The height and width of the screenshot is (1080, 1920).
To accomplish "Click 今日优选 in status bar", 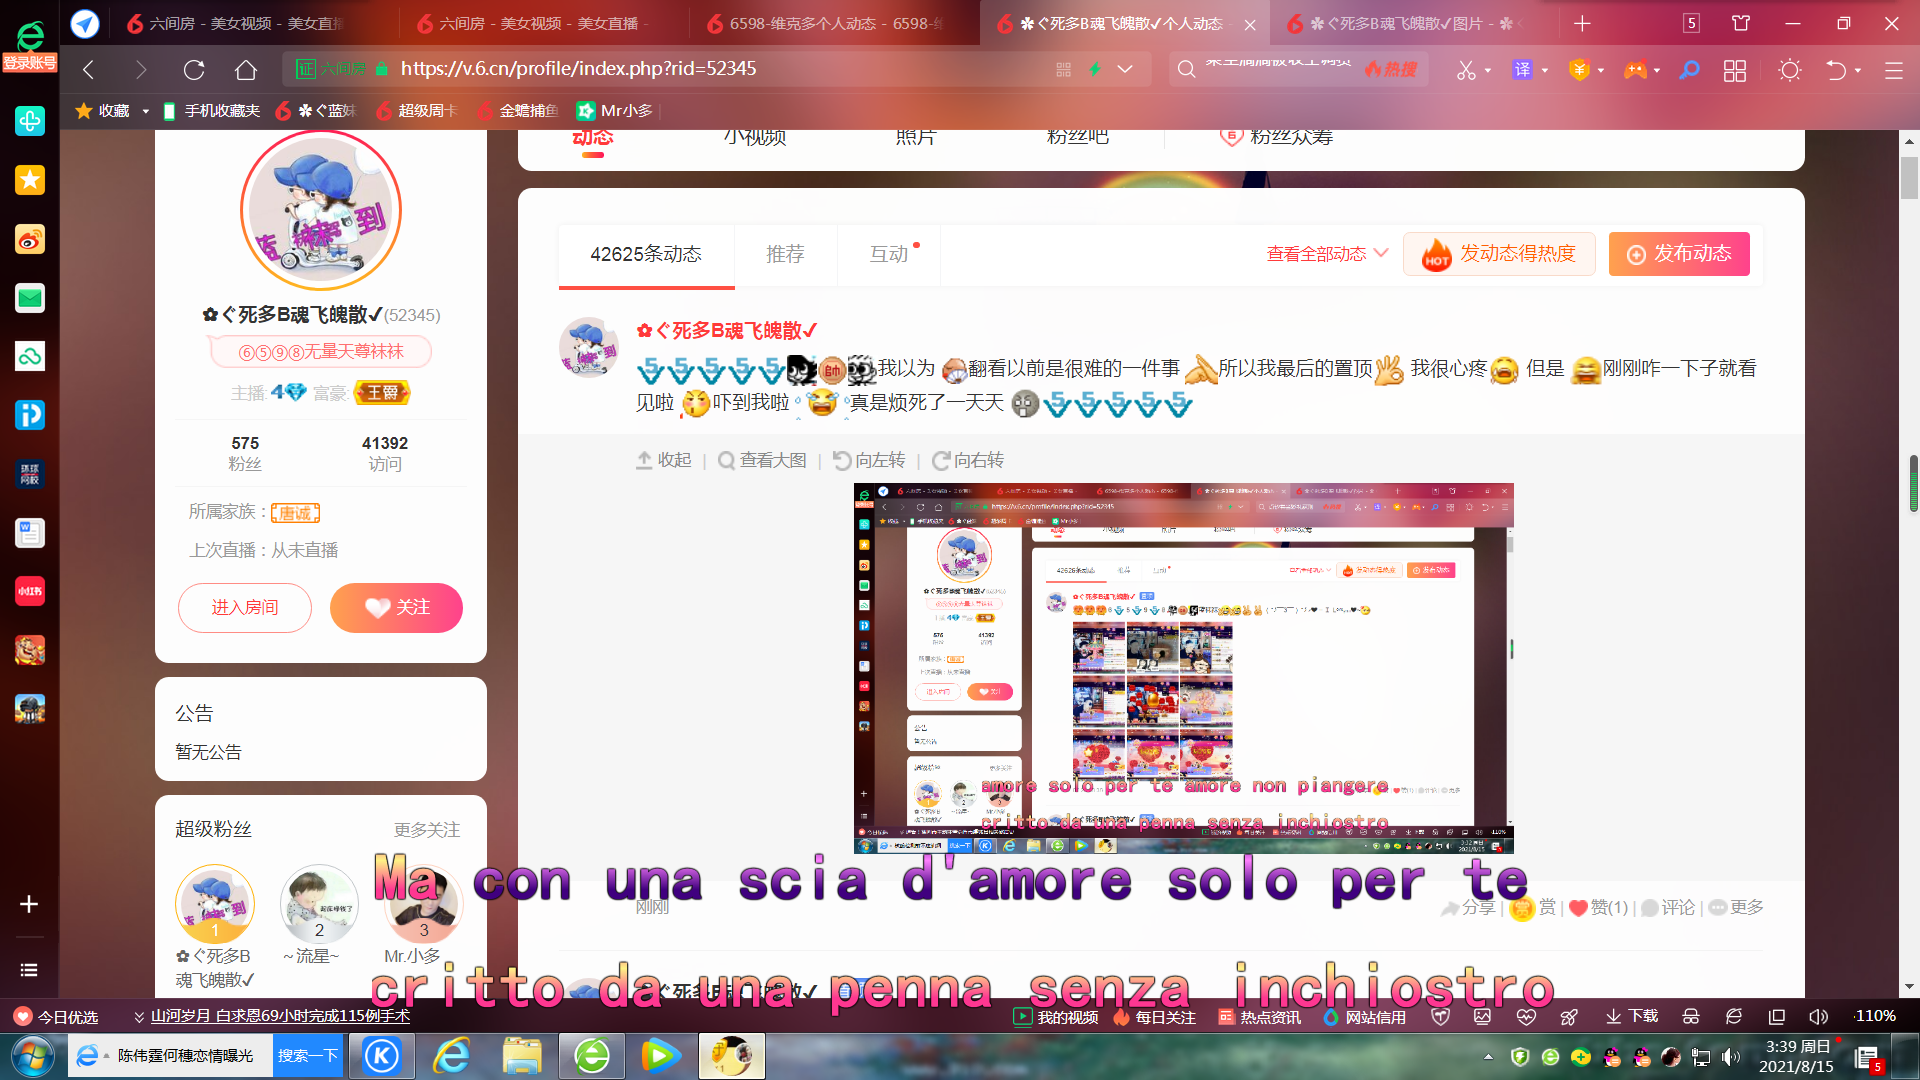I will tap(56, 1017).
